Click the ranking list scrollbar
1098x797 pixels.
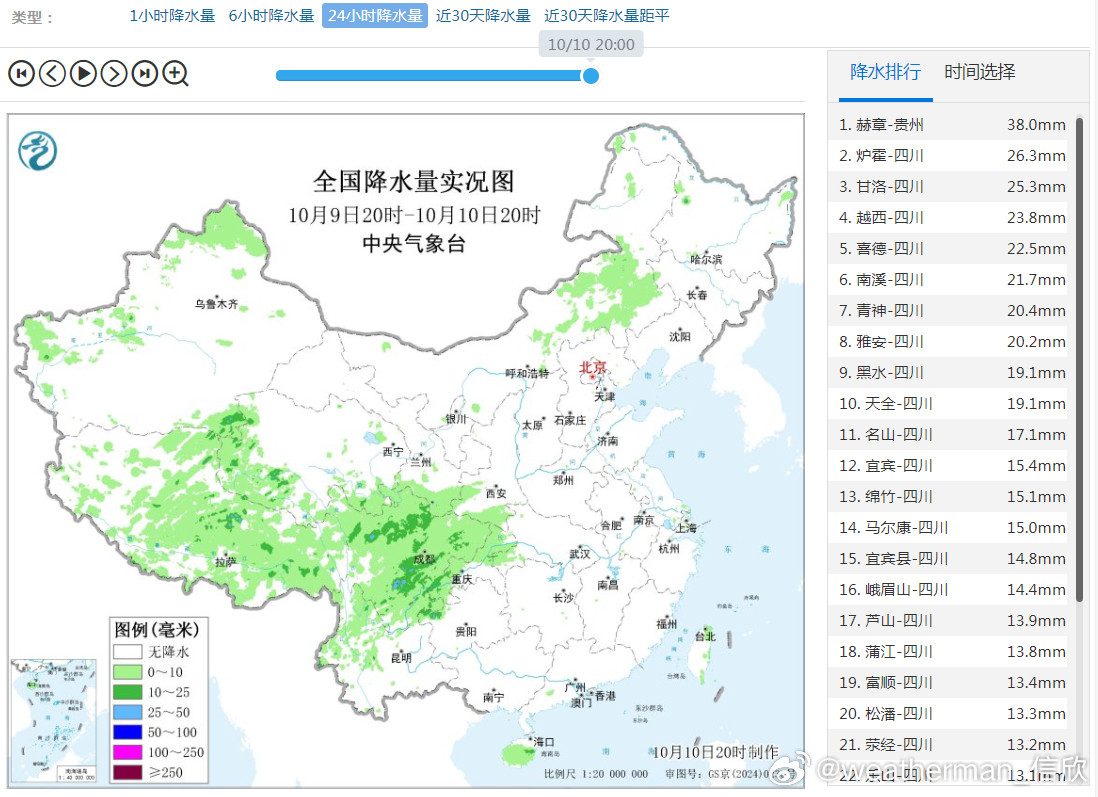(1079, 359)
